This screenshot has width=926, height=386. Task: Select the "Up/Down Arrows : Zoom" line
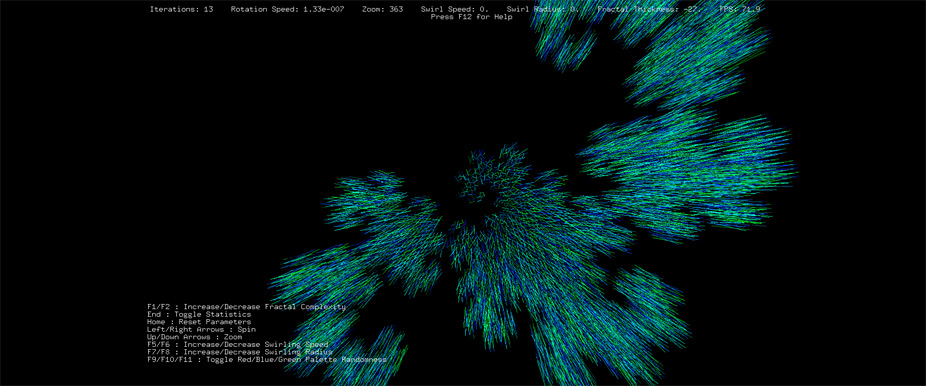pyautogui.click(x=194, y=337)
